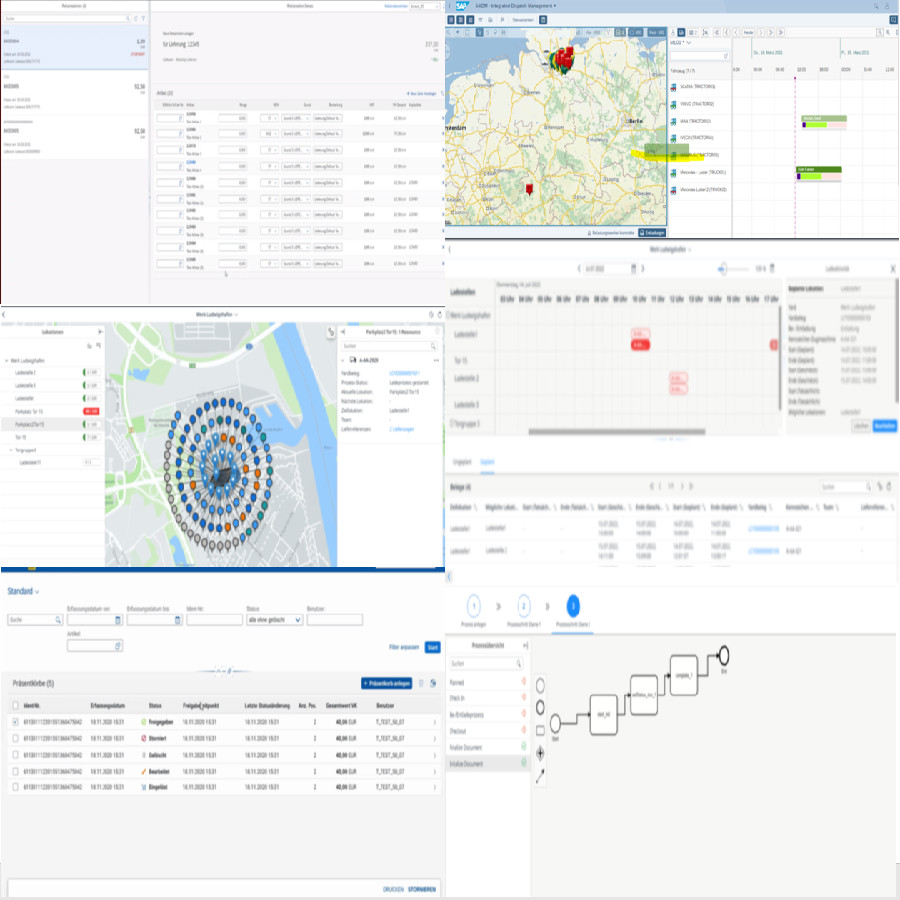Image resolution: width=900 pixels, height=900 pixels.
Task: Click the truck icon beside SCANIA (TRACTOR03)
Action: (x=673, y=88)
